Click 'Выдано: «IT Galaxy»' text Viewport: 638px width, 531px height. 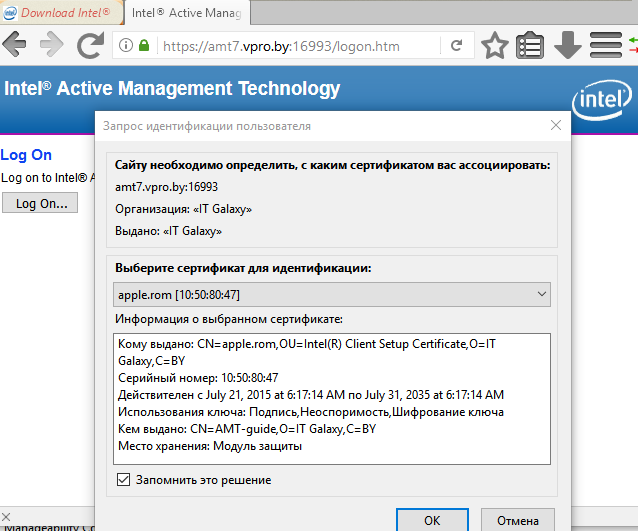pyautogui.click(x=168, y=231)
